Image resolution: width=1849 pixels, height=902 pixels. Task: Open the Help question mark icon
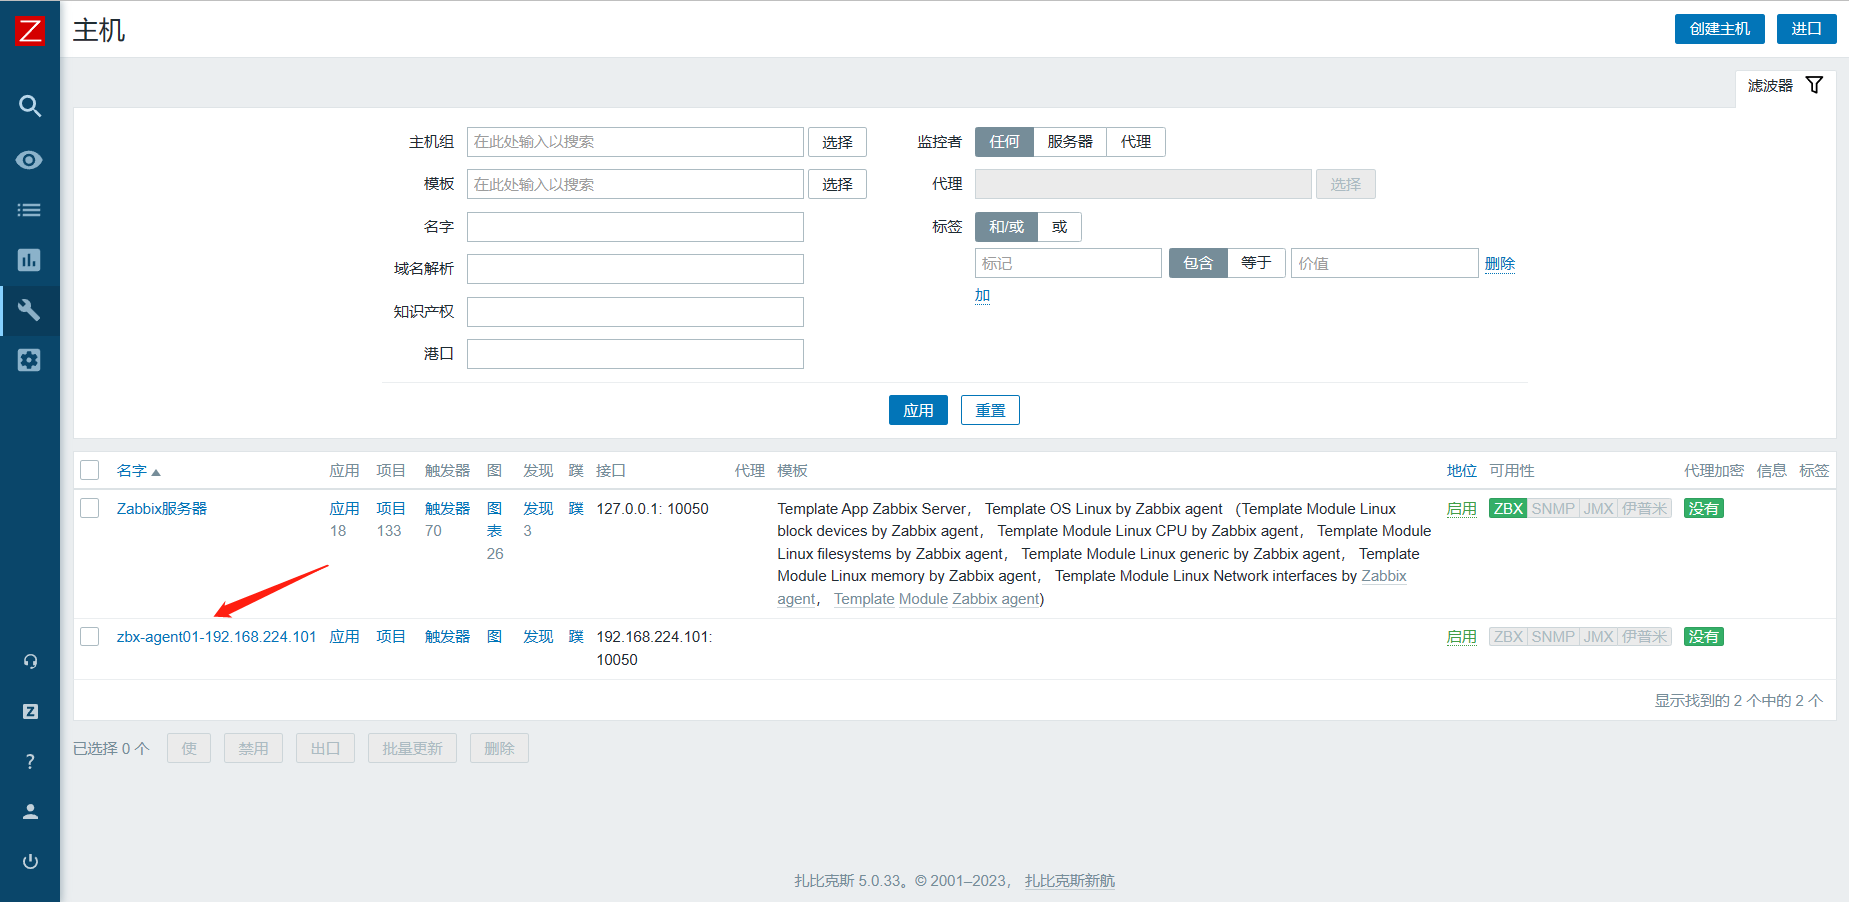click(x=30, y=761)
